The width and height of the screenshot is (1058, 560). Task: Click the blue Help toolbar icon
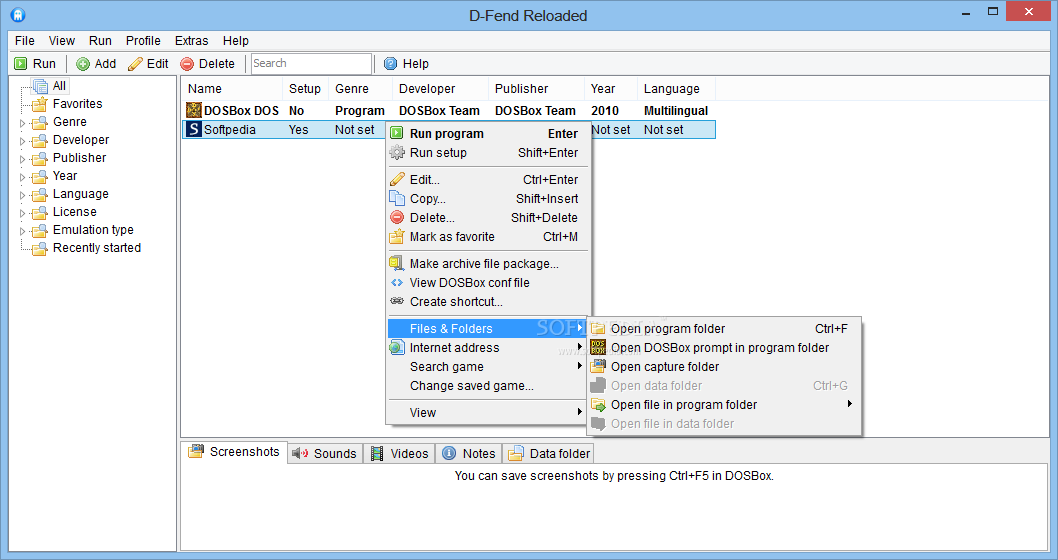point(391,63)
